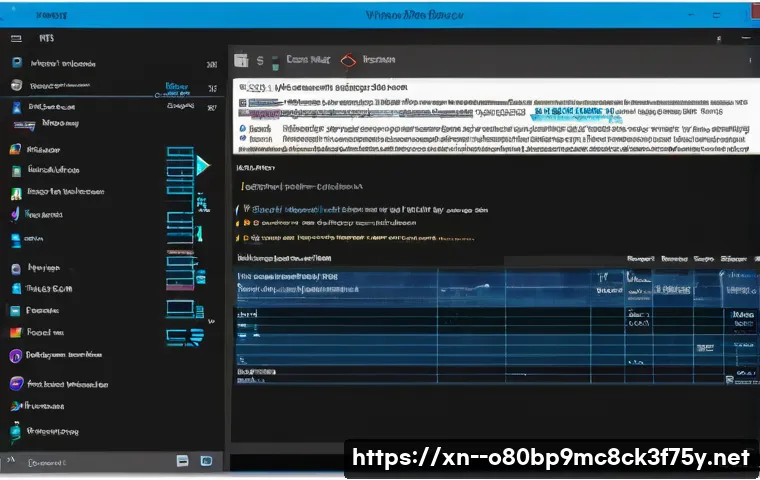Click the cyan right-pointing arrow beside the sidebar
The image size is (760, 480).
tap(204, 165)
